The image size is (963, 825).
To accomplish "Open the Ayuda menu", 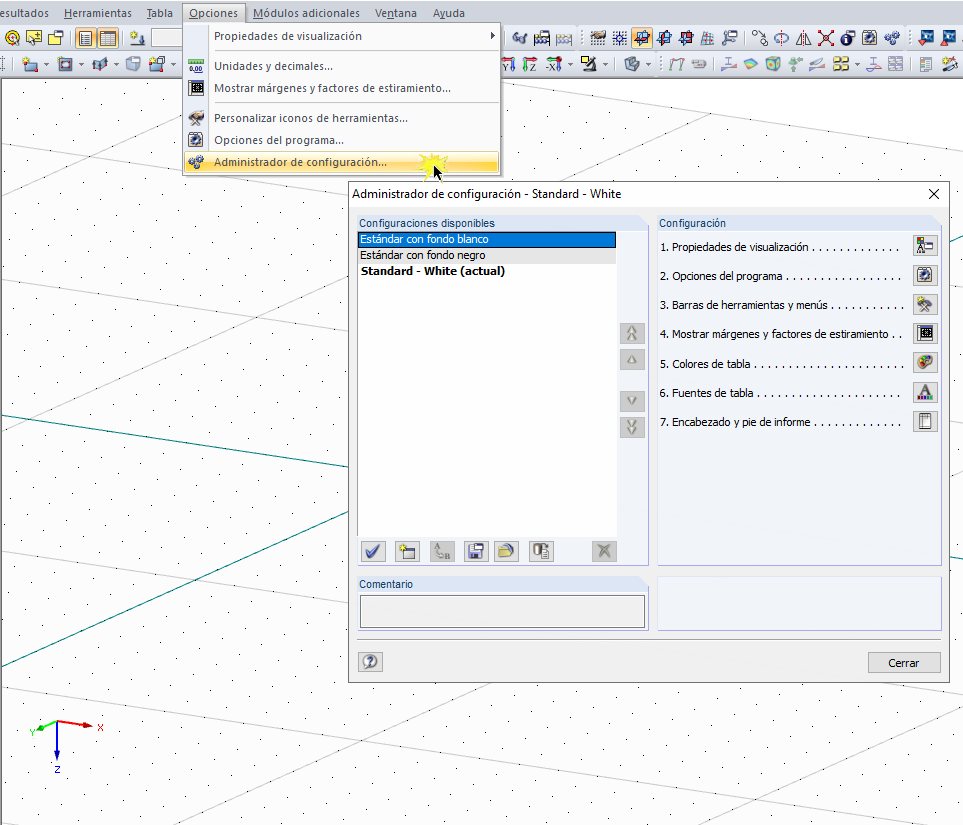I will click(448, 13).
